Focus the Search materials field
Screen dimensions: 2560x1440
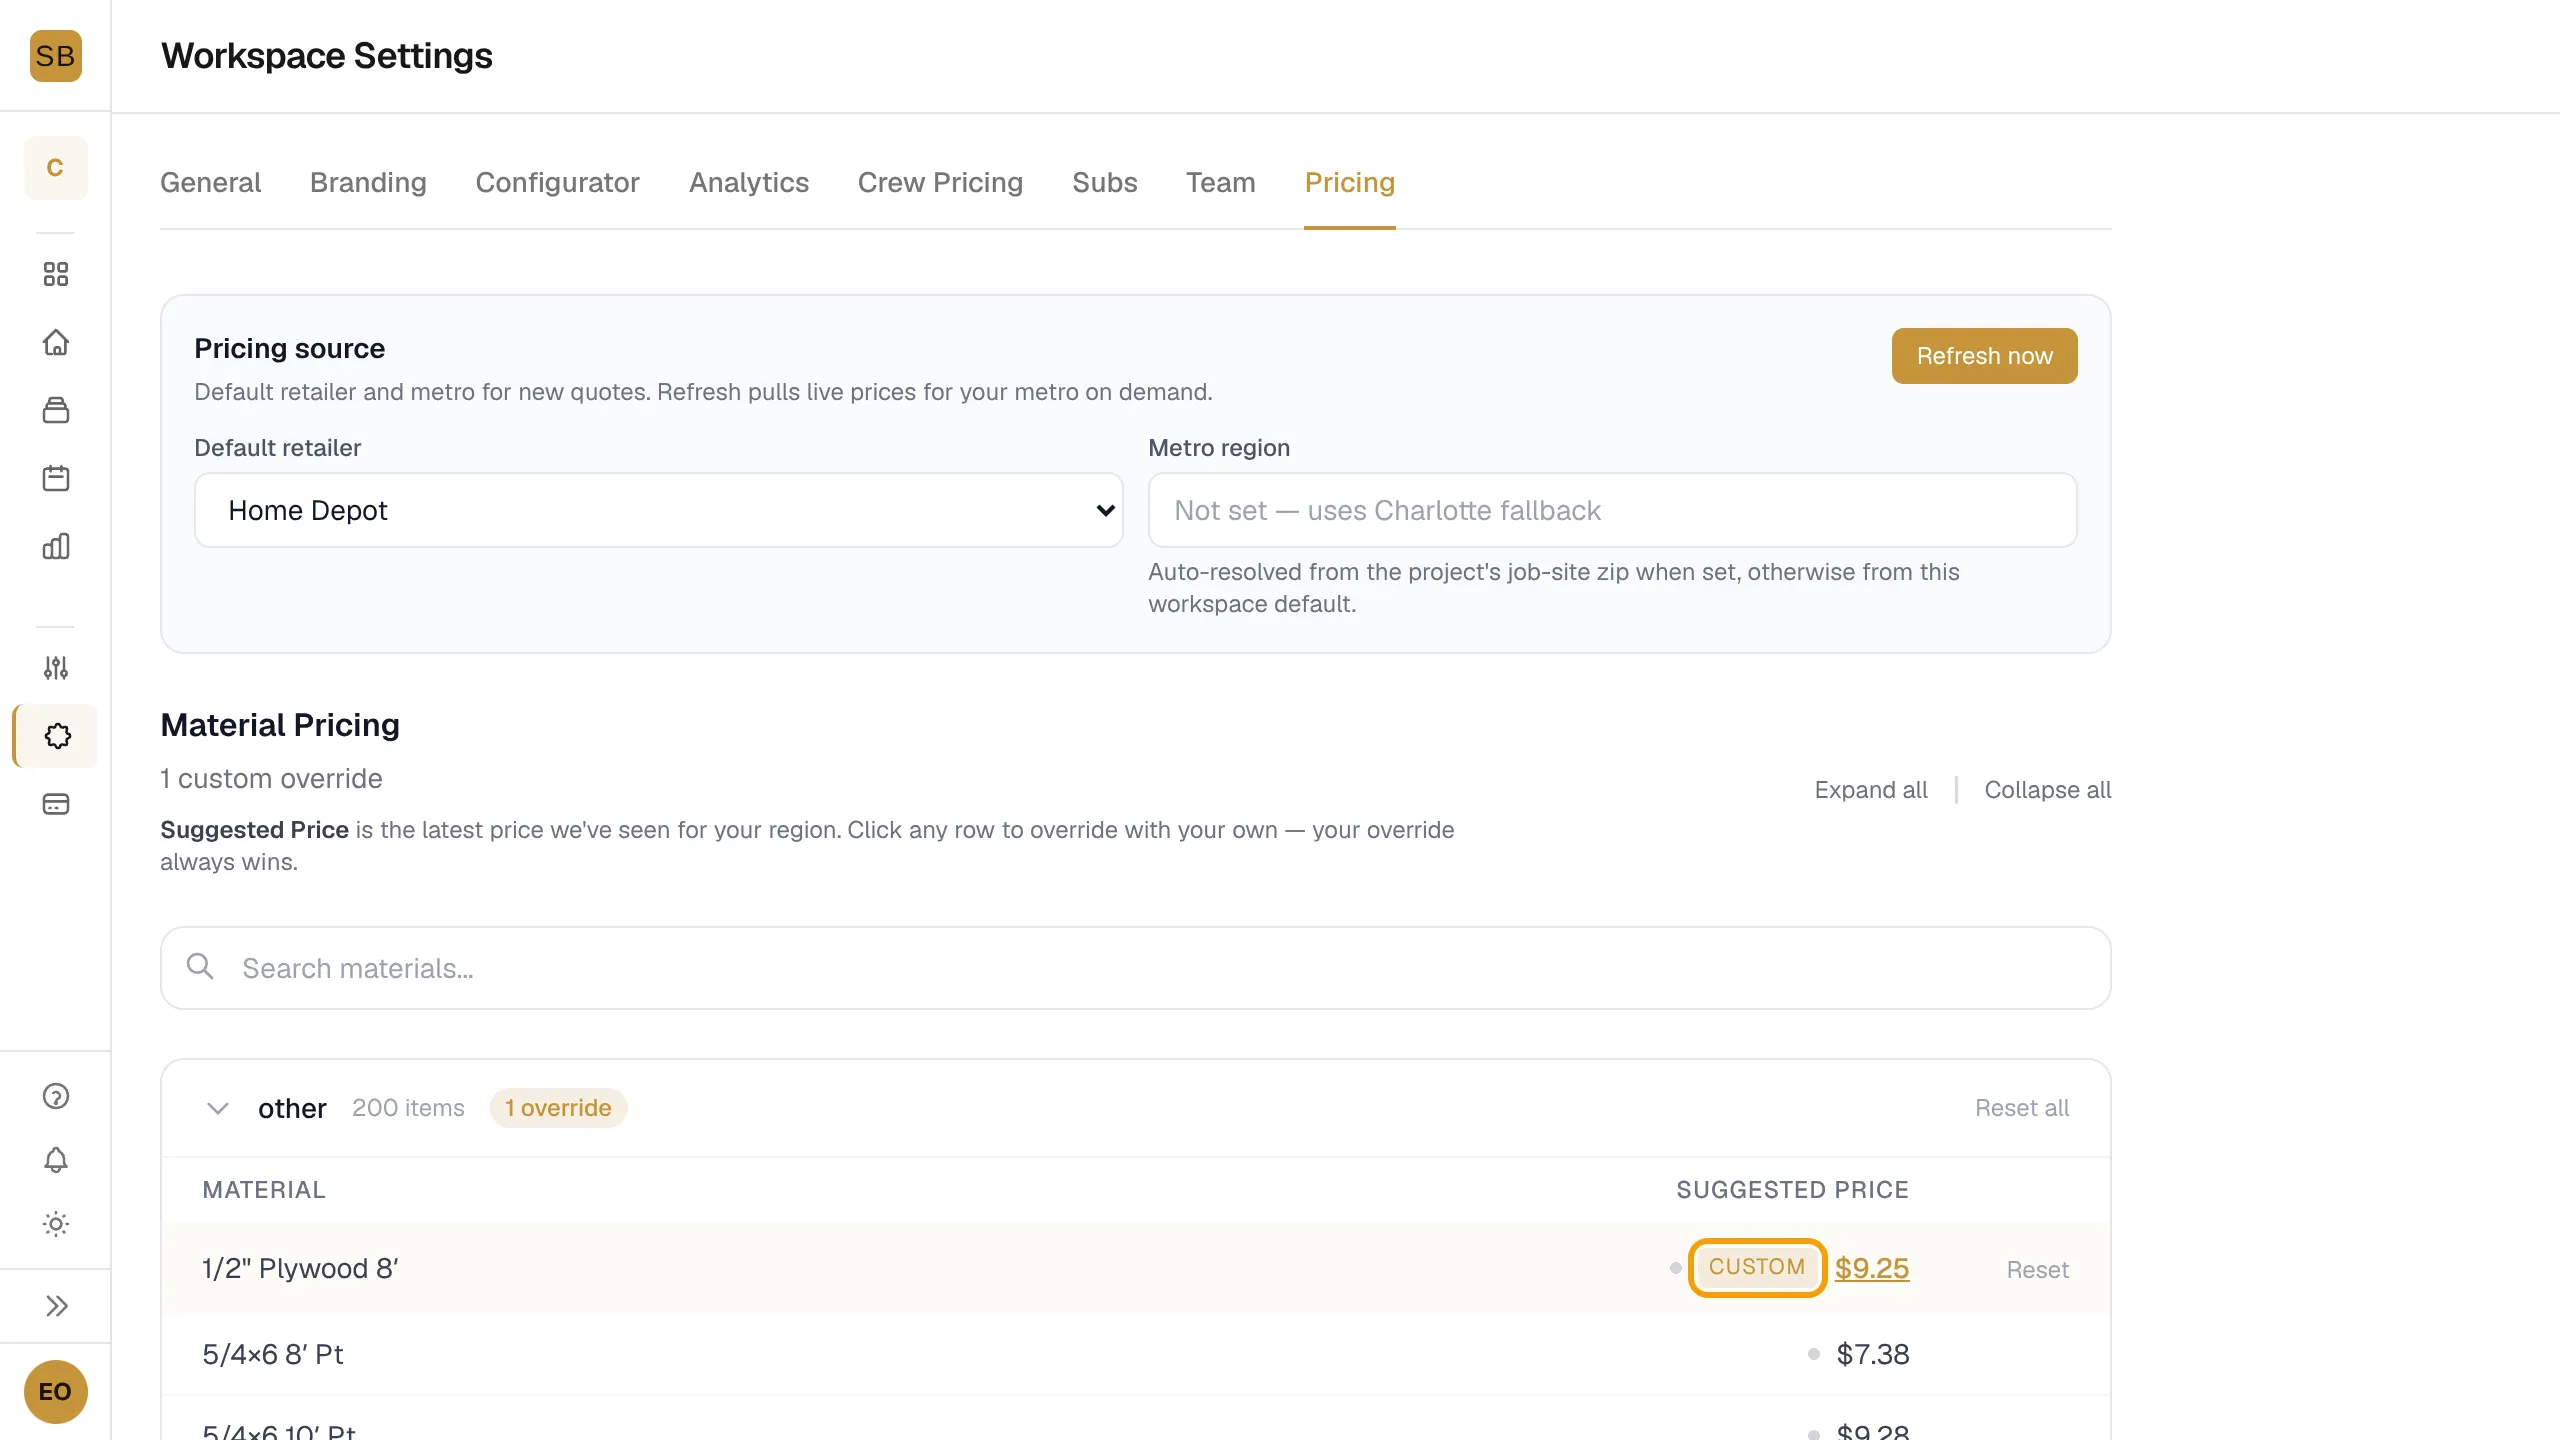click(x=1135, y=968)
